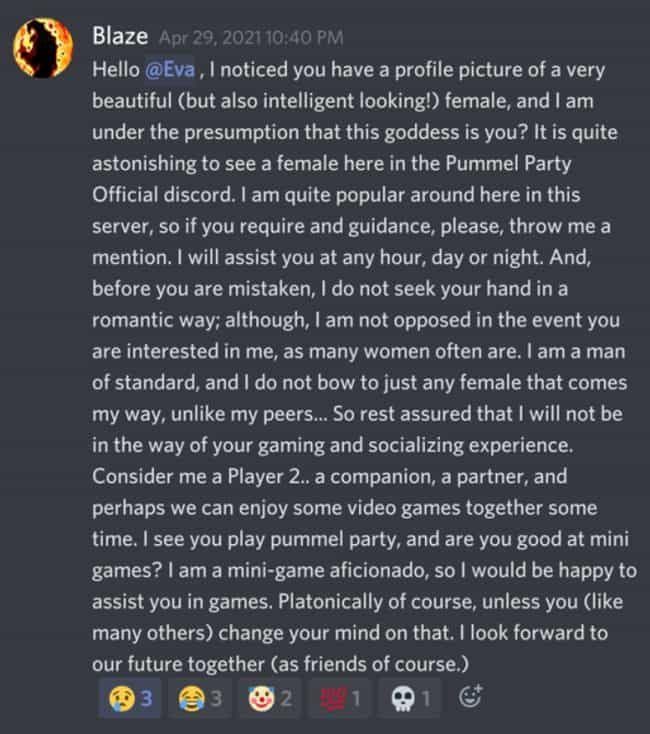Click the crying face reaction
Viewport: 650px width, 734px height.
pos(129,700)
